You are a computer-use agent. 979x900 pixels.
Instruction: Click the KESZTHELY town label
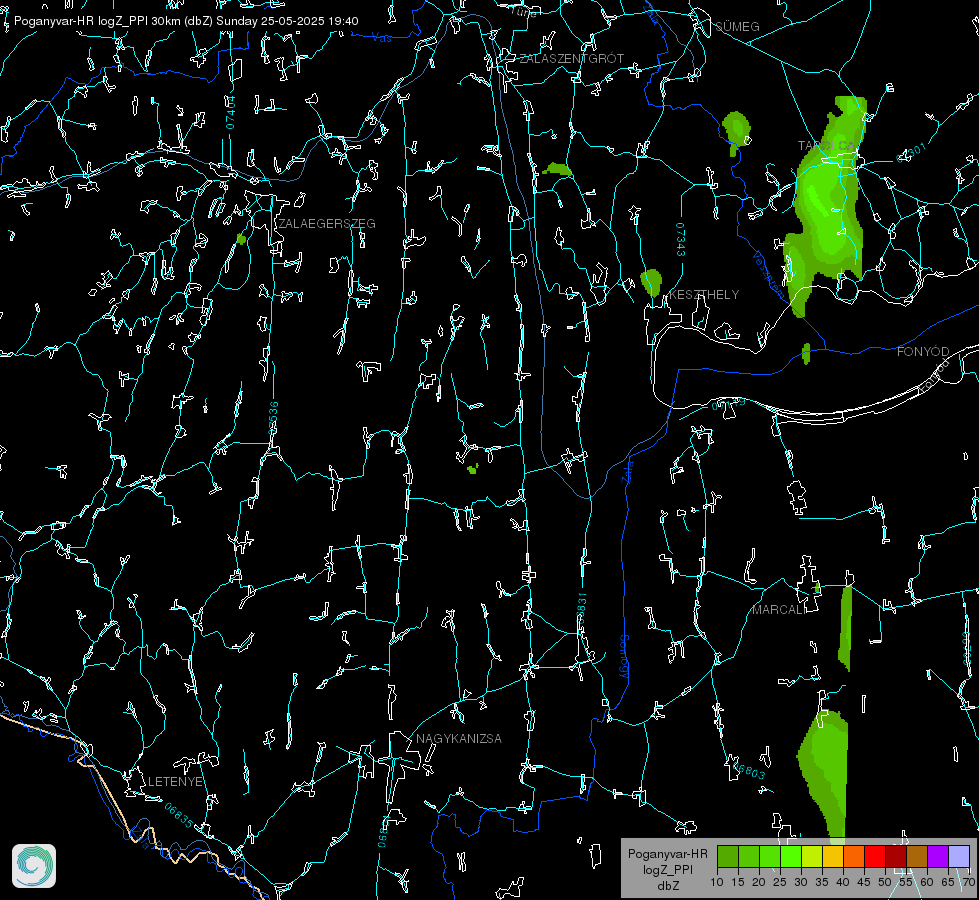[704, 295]
